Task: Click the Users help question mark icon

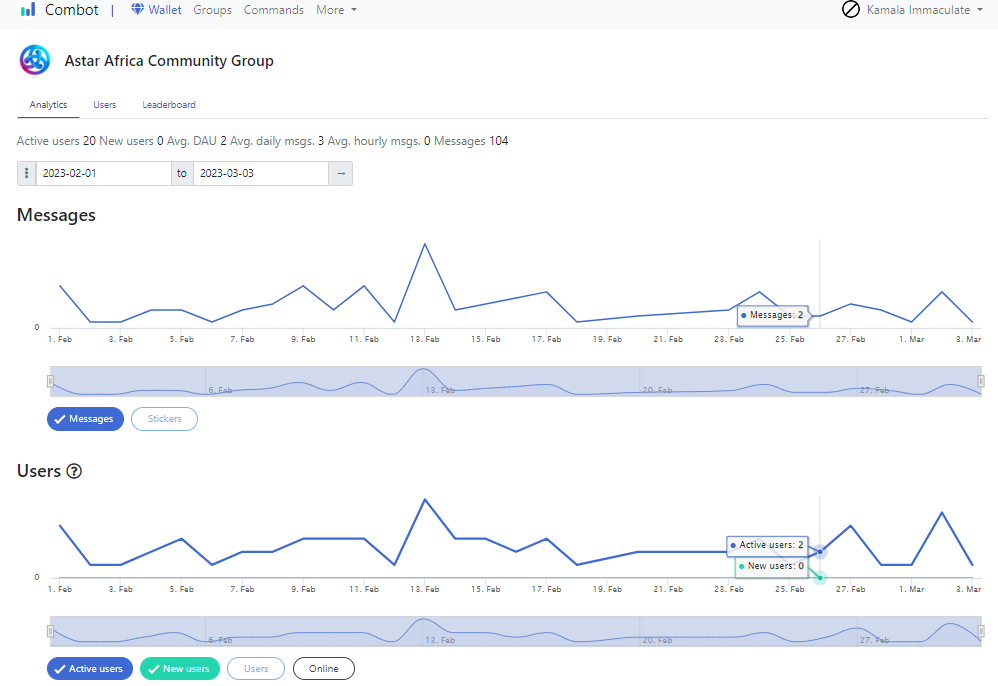Action: pyautogui.click(x=74, y=471)
